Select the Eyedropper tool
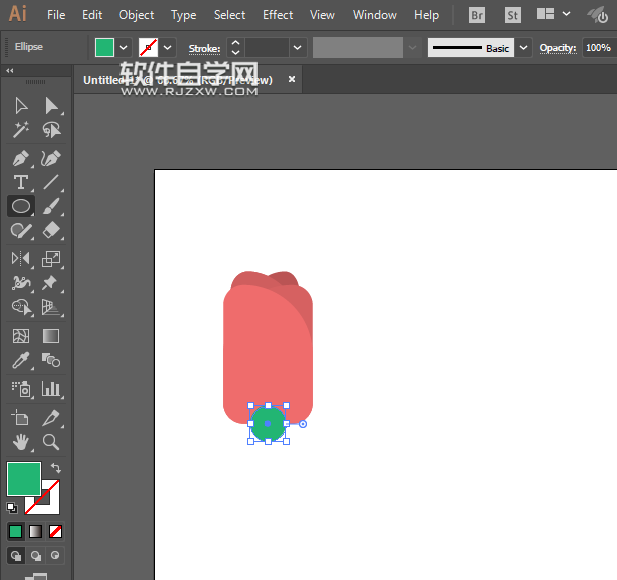Viewport: 617px width, 580px height. [21, 361]
